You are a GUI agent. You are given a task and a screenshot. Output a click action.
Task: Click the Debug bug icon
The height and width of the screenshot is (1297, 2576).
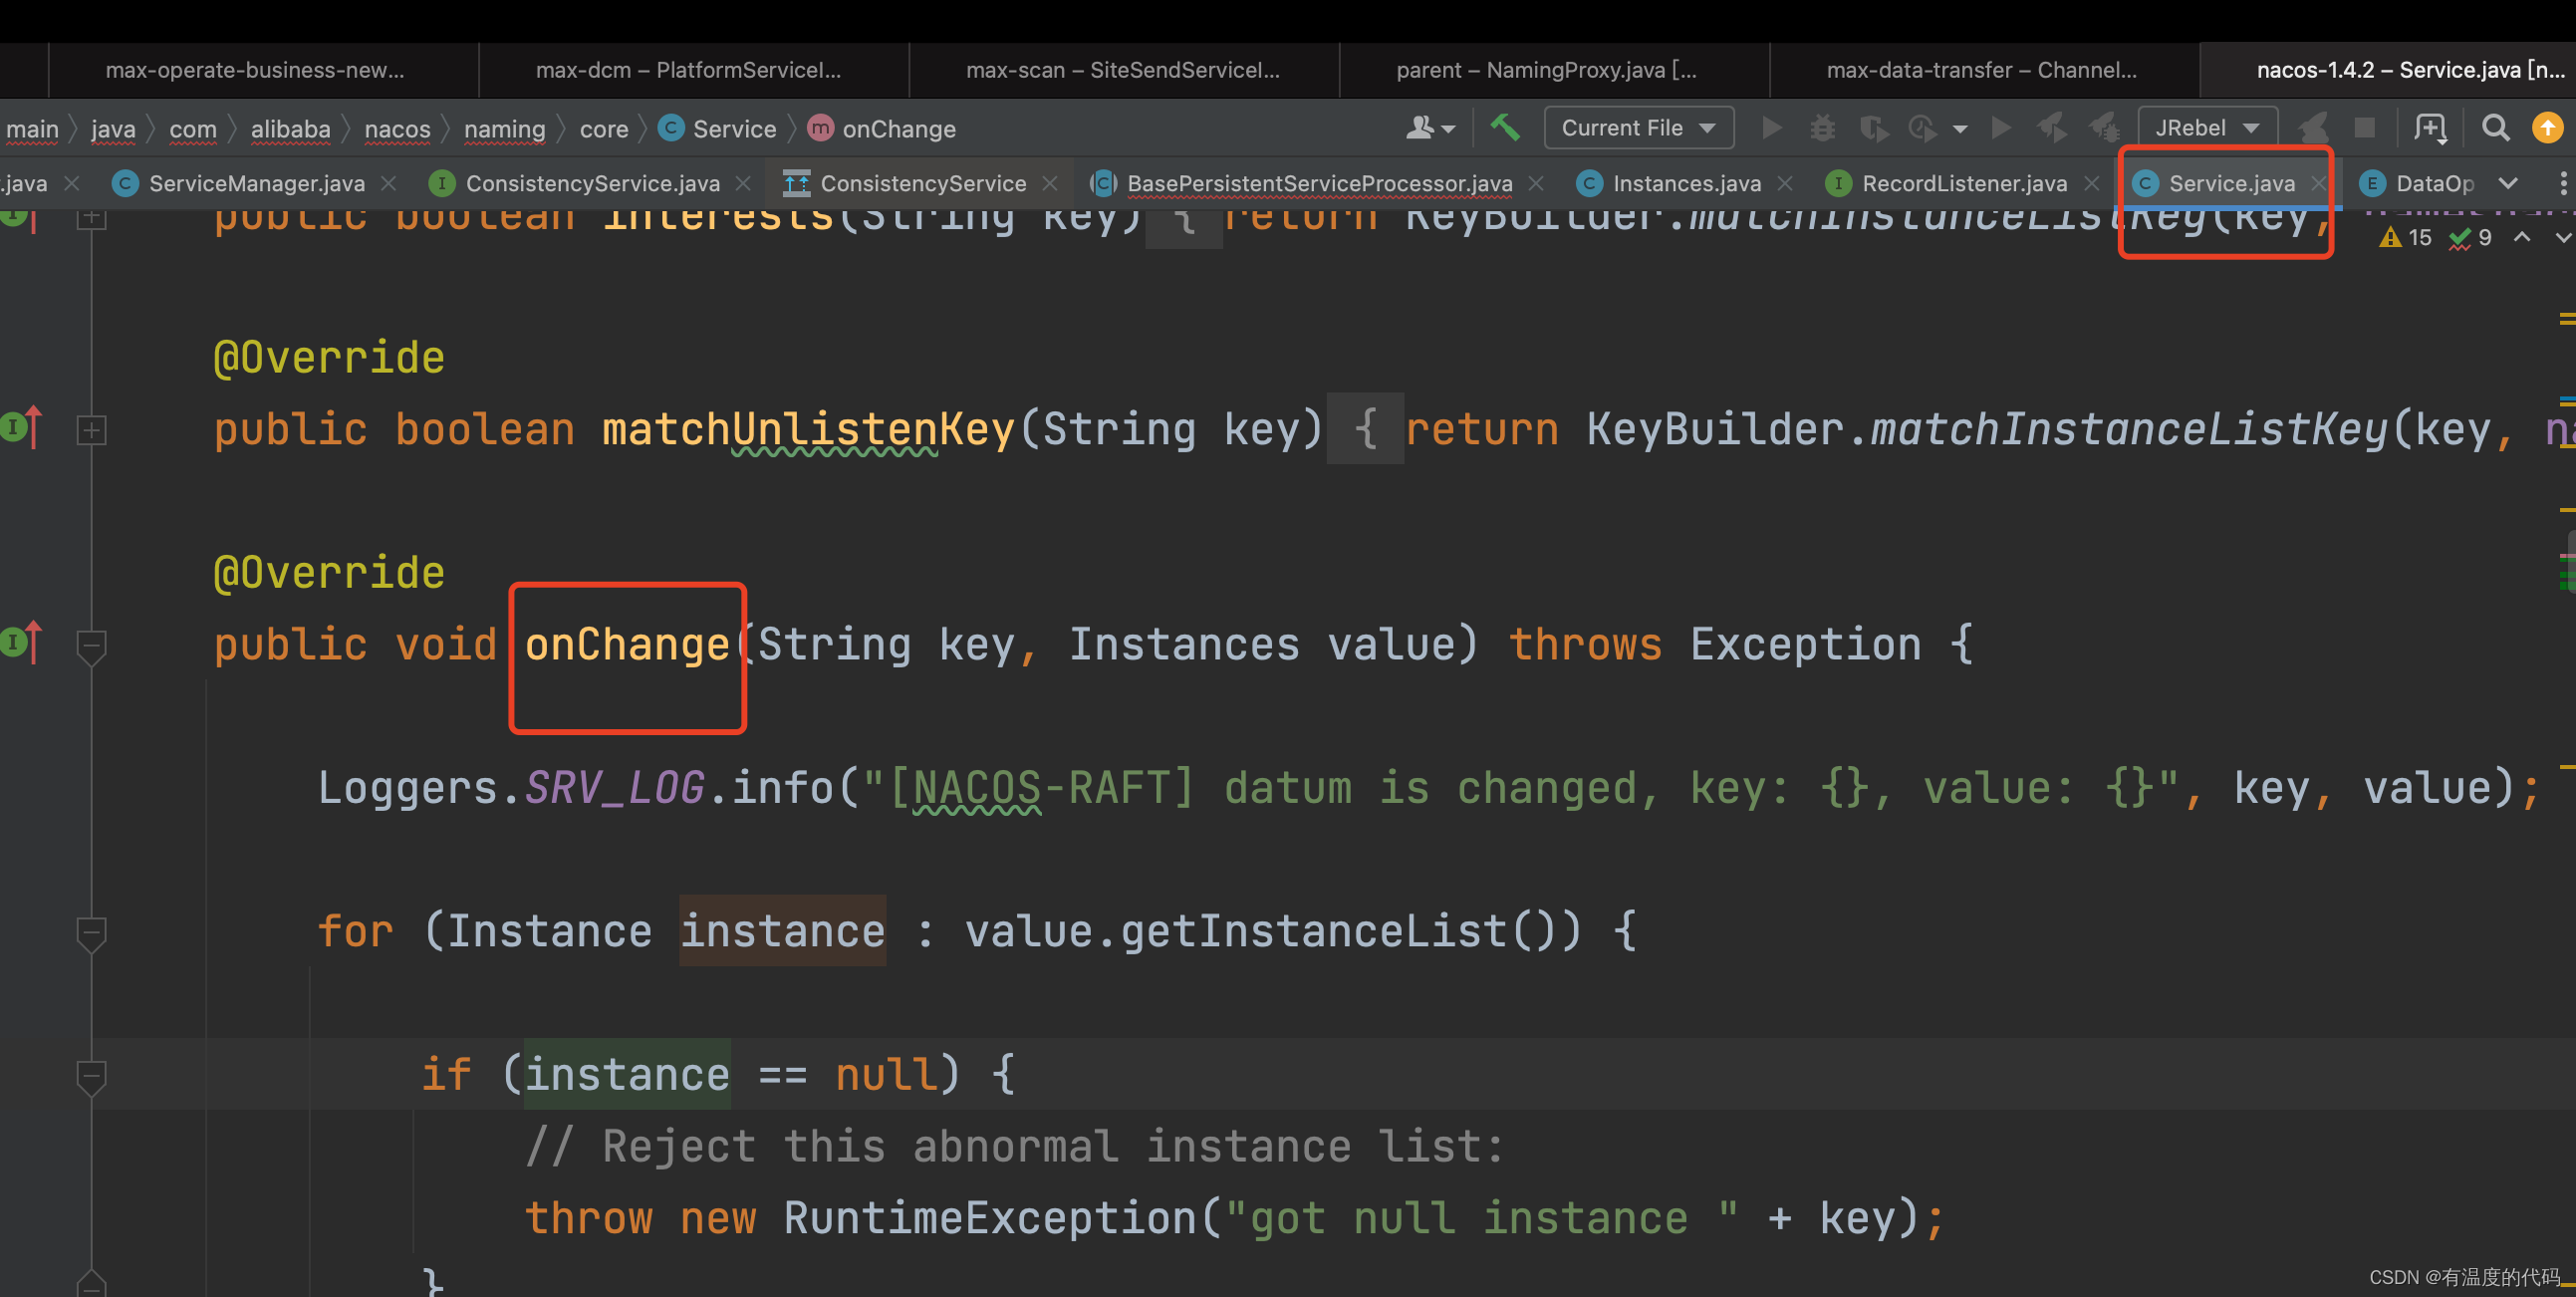(1822, 128)
